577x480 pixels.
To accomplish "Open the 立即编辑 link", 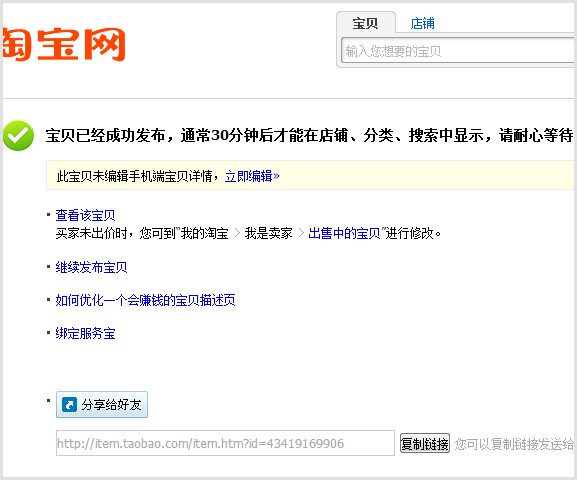I will click(x=252, y=176).
